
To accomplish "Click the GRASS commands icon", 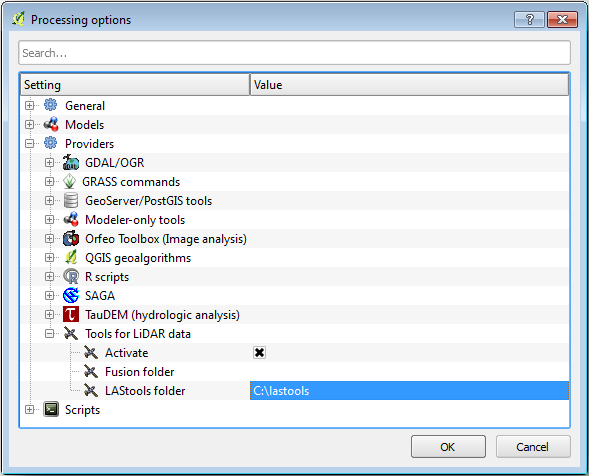I will coord(69,181).
